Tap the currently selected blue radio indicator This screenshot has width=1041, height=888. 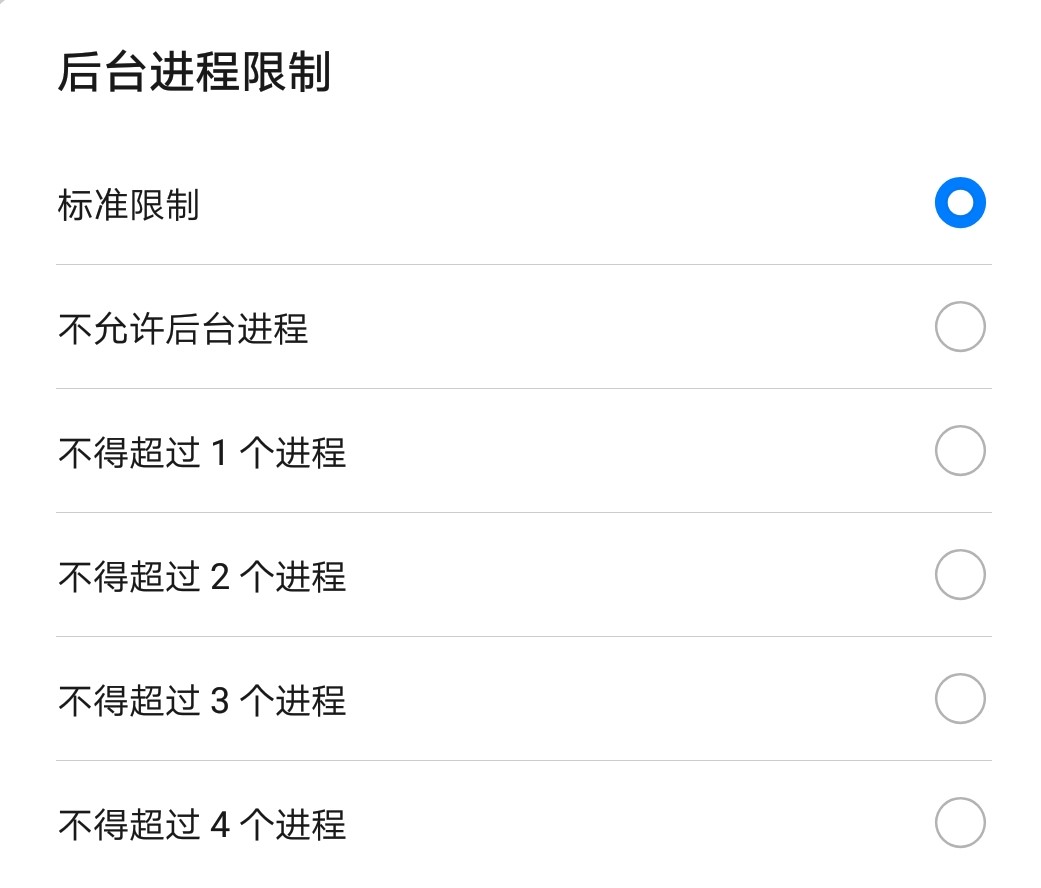960,203
